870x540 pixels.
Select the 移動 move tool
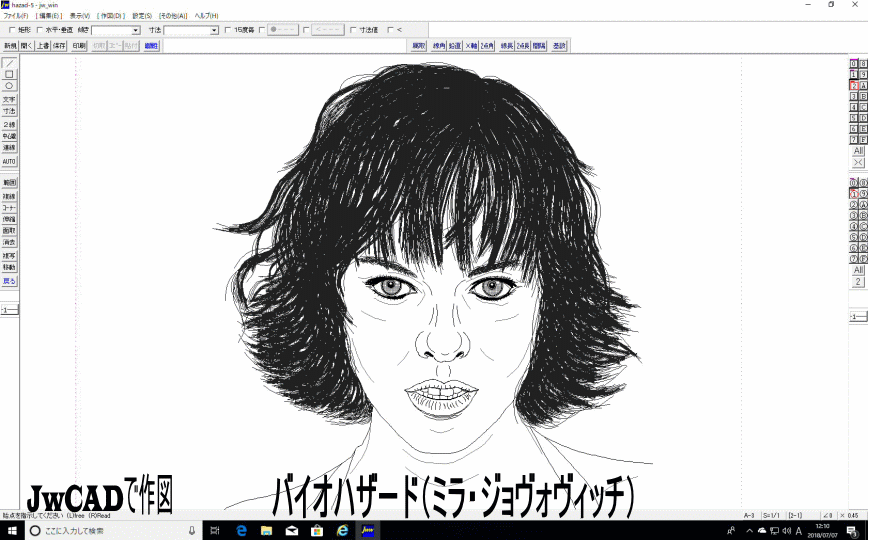point(9,267)
